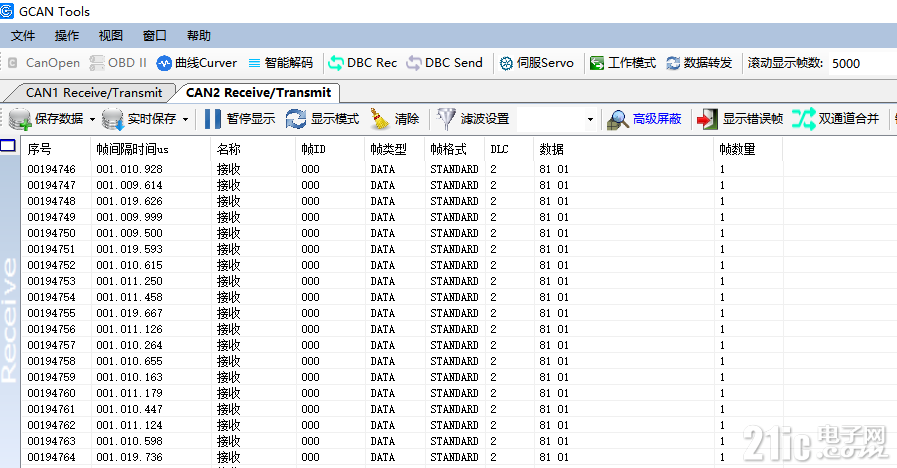Image resolution: width=897 pixels, height=468 pixels.
Task: Open the 视图 menu
Action: pos(110,35)
